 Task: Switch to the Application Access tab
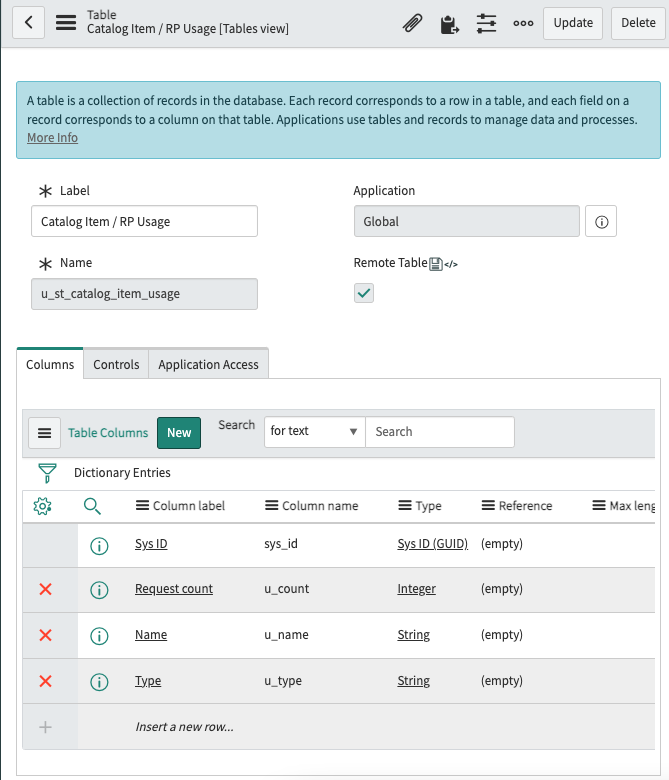point(208,365)
